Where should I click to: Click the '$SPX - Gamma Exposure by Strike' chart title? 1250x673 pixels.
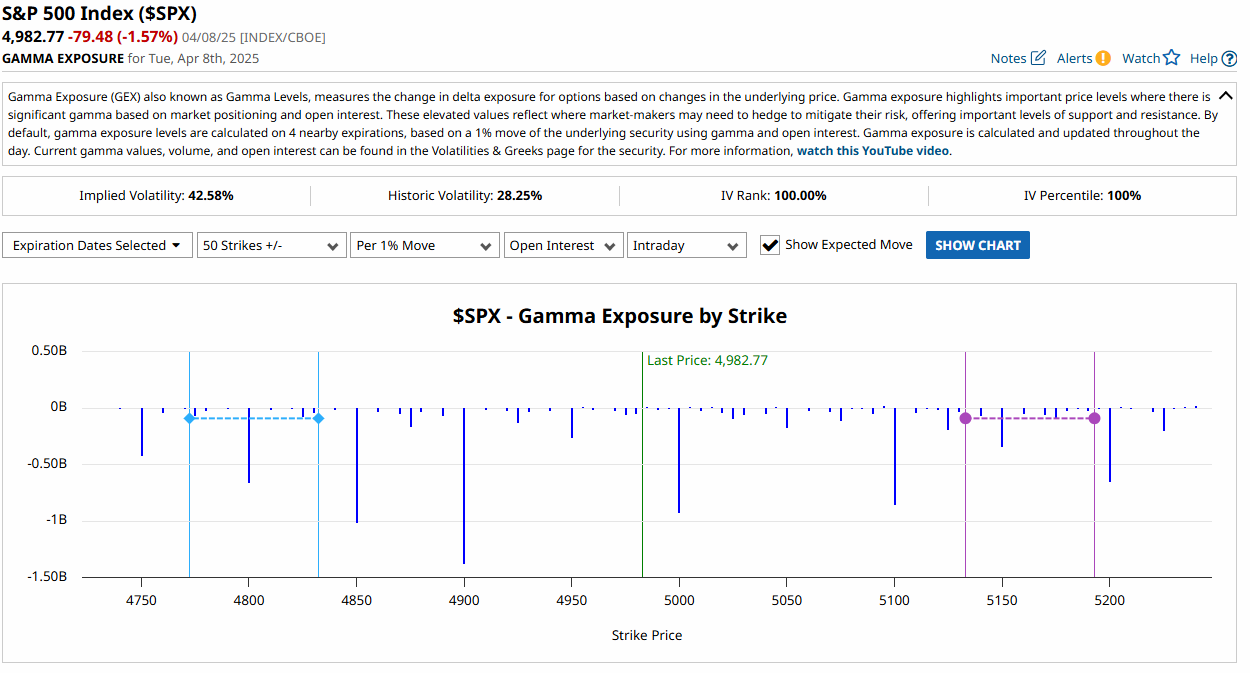tap(620, 316)
